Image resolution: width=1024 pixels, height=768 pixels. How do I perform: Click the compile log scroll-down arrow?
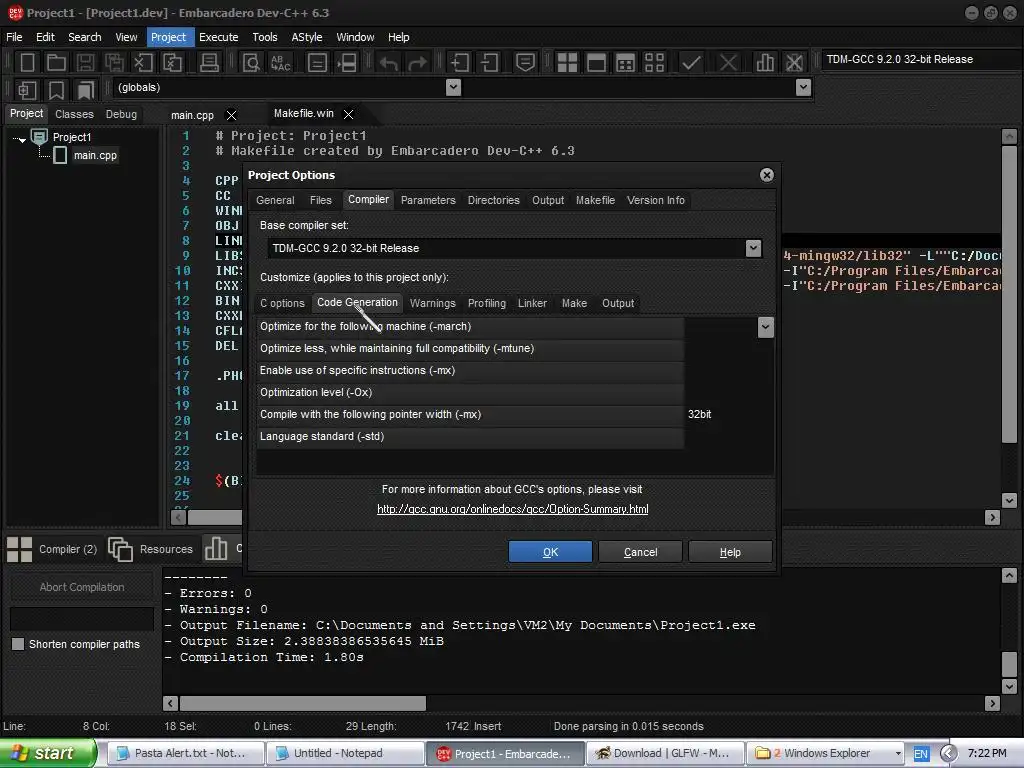tap(1010, 687)
